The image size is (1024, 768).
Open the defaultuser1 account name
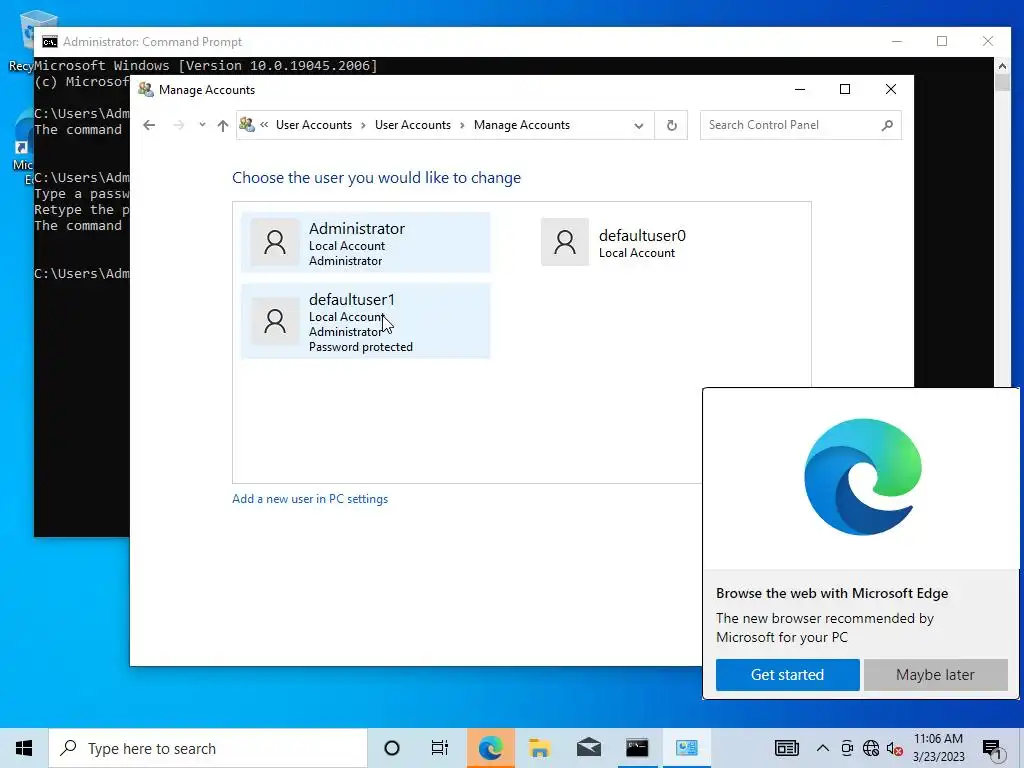tap(351, 300)
